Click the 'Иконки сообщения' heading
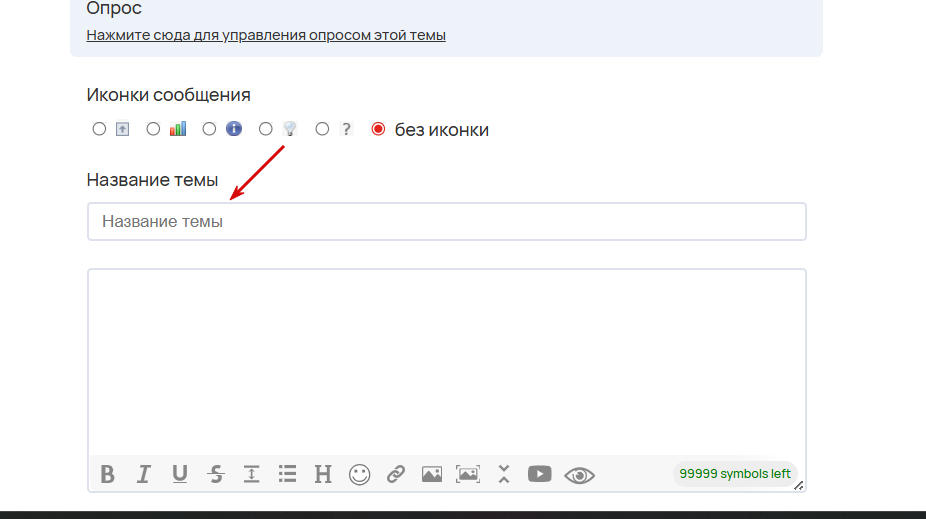 (x=168, y=95)
